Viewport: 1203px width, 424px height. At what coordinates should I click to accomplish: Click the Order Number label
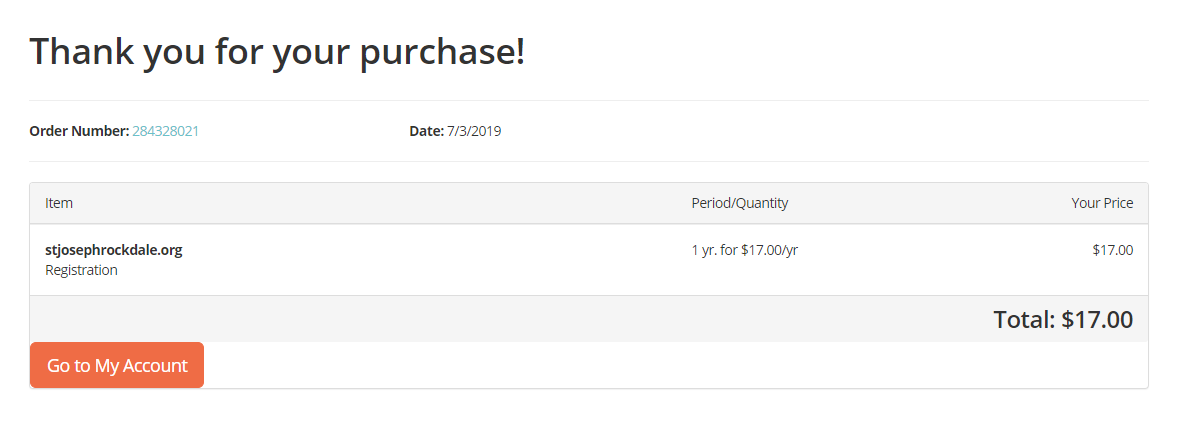point(79,131)
